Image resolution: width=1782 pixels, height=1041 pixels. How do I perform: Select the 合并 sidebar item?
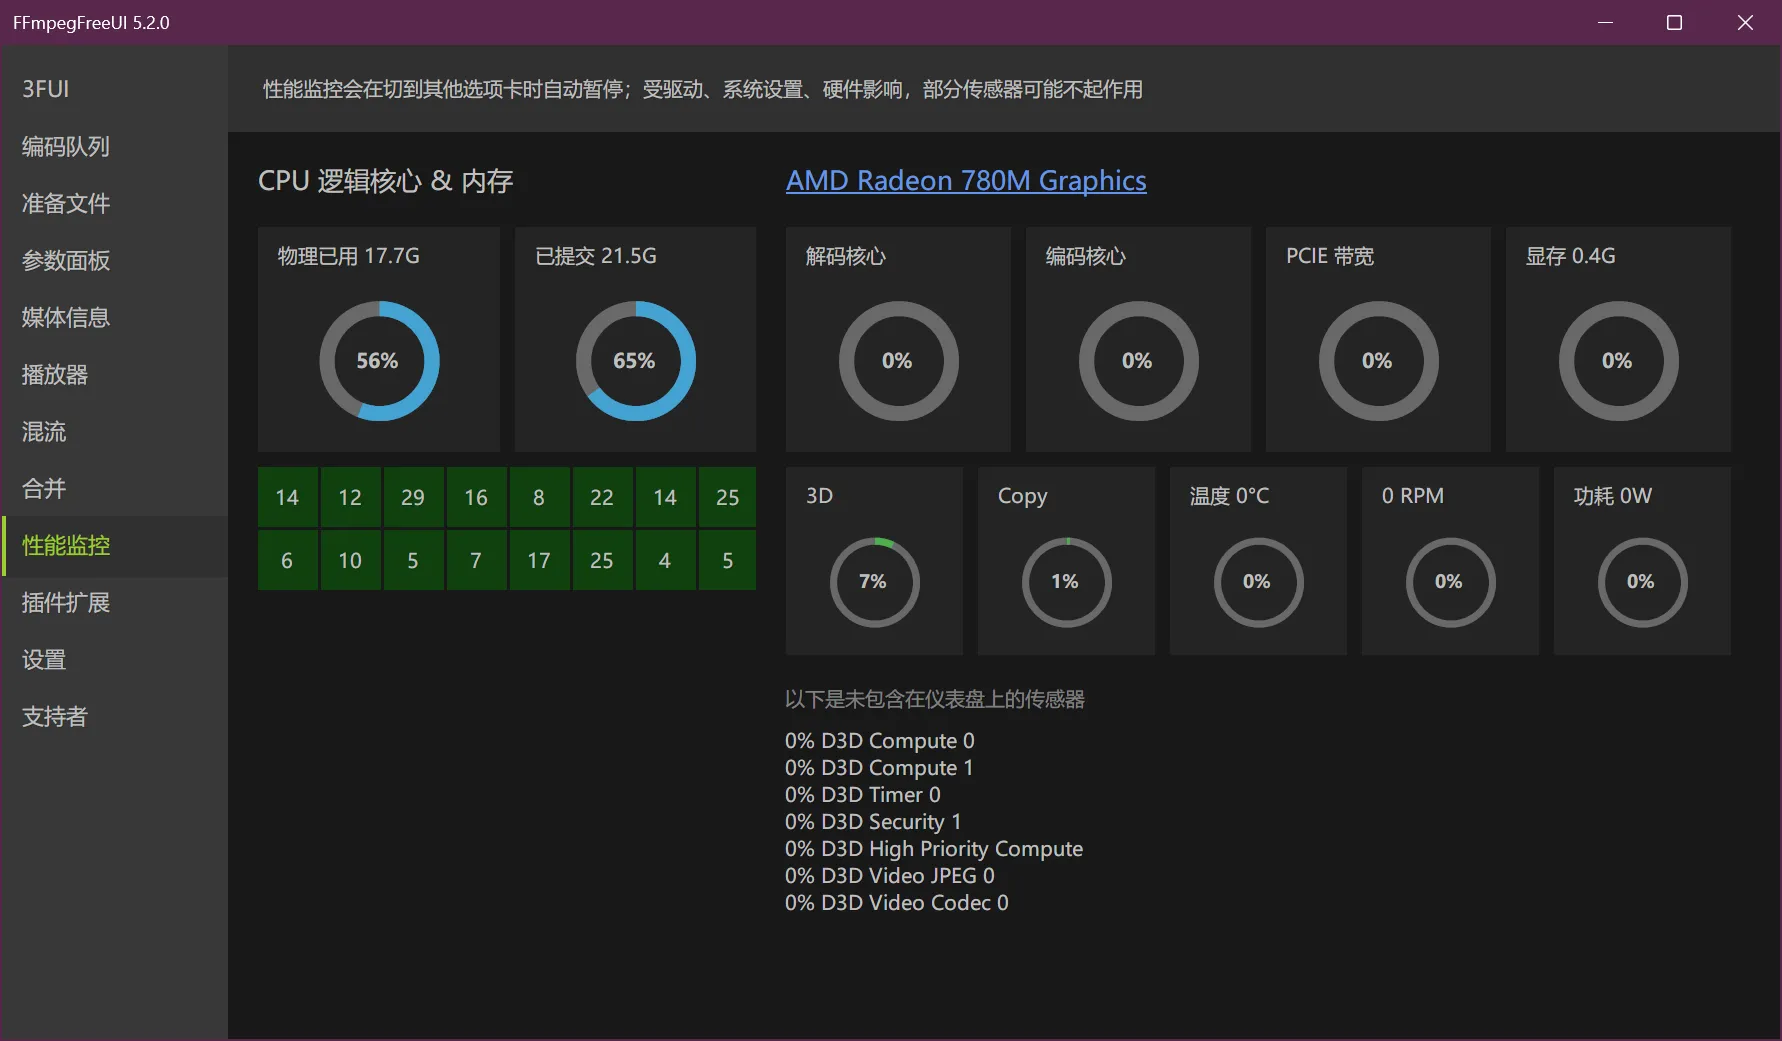[x=44, y=489]
